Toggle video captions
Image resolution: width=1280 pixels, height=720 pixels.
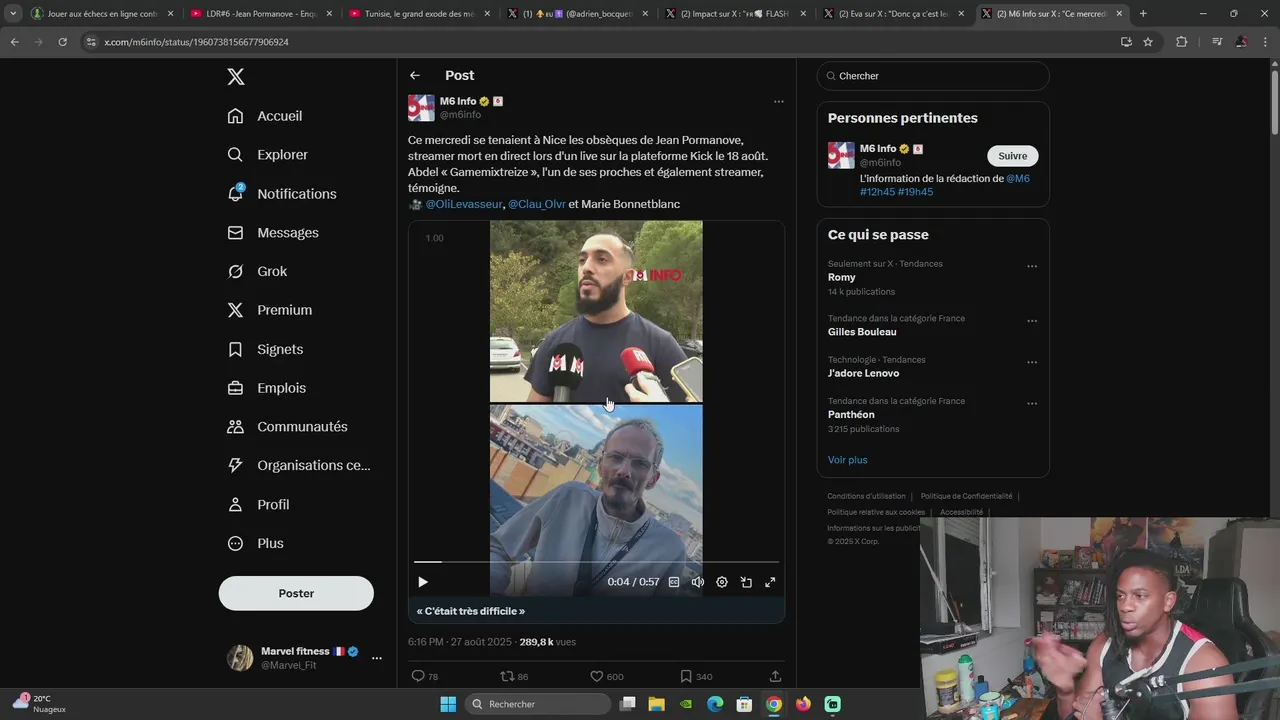[x=674, y=582]
